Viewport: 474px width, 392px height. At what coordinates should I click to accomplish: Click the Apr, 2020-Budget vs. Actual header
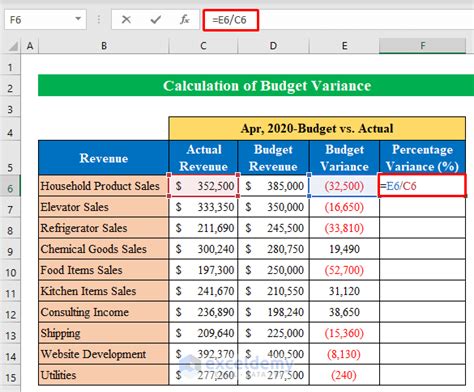point(317,128)
